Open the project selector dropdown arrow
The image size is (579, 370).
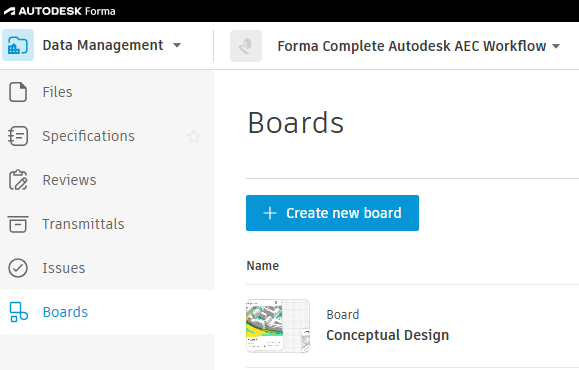pyautogui.click(x=556, y=46)
